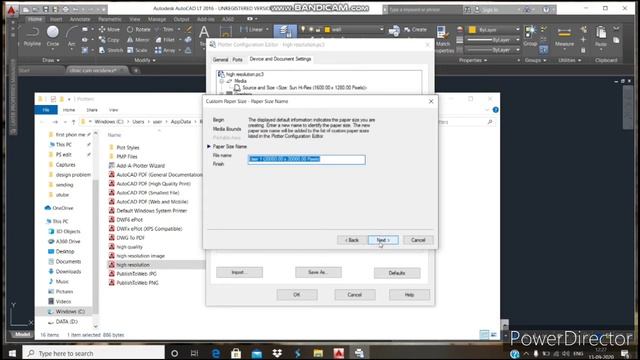The width and height of the screenshot is (640, 360).
Task: Select the Move tool
Action: (x=109, y=29)
